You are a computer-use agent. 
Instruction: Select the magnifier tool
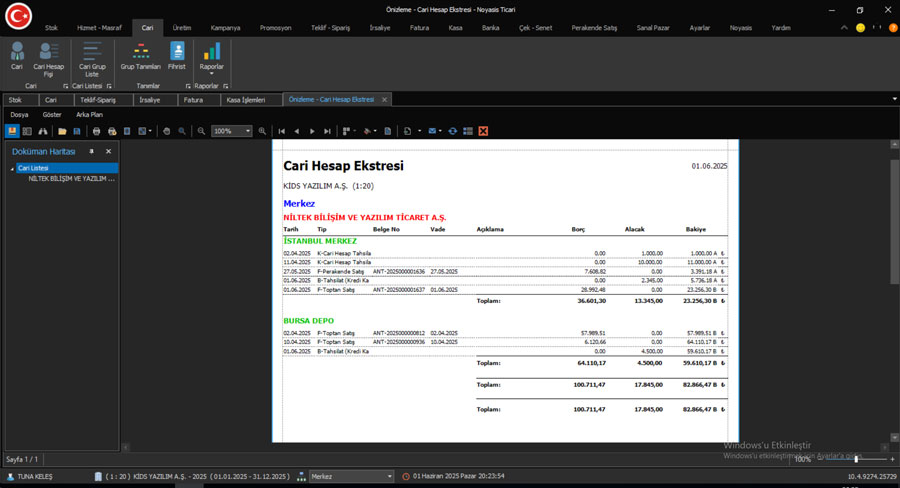click(182, 131)
